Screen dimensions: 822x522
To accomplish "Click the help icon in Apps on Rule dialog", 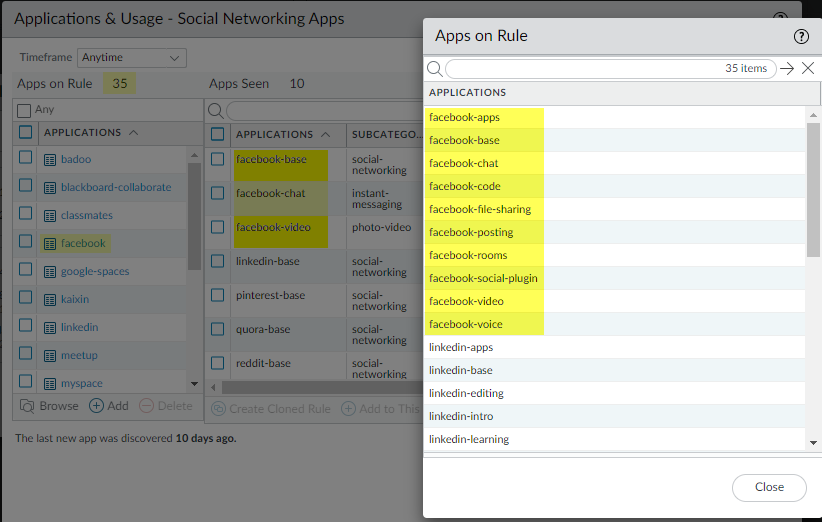I will [x=801, y=36].
